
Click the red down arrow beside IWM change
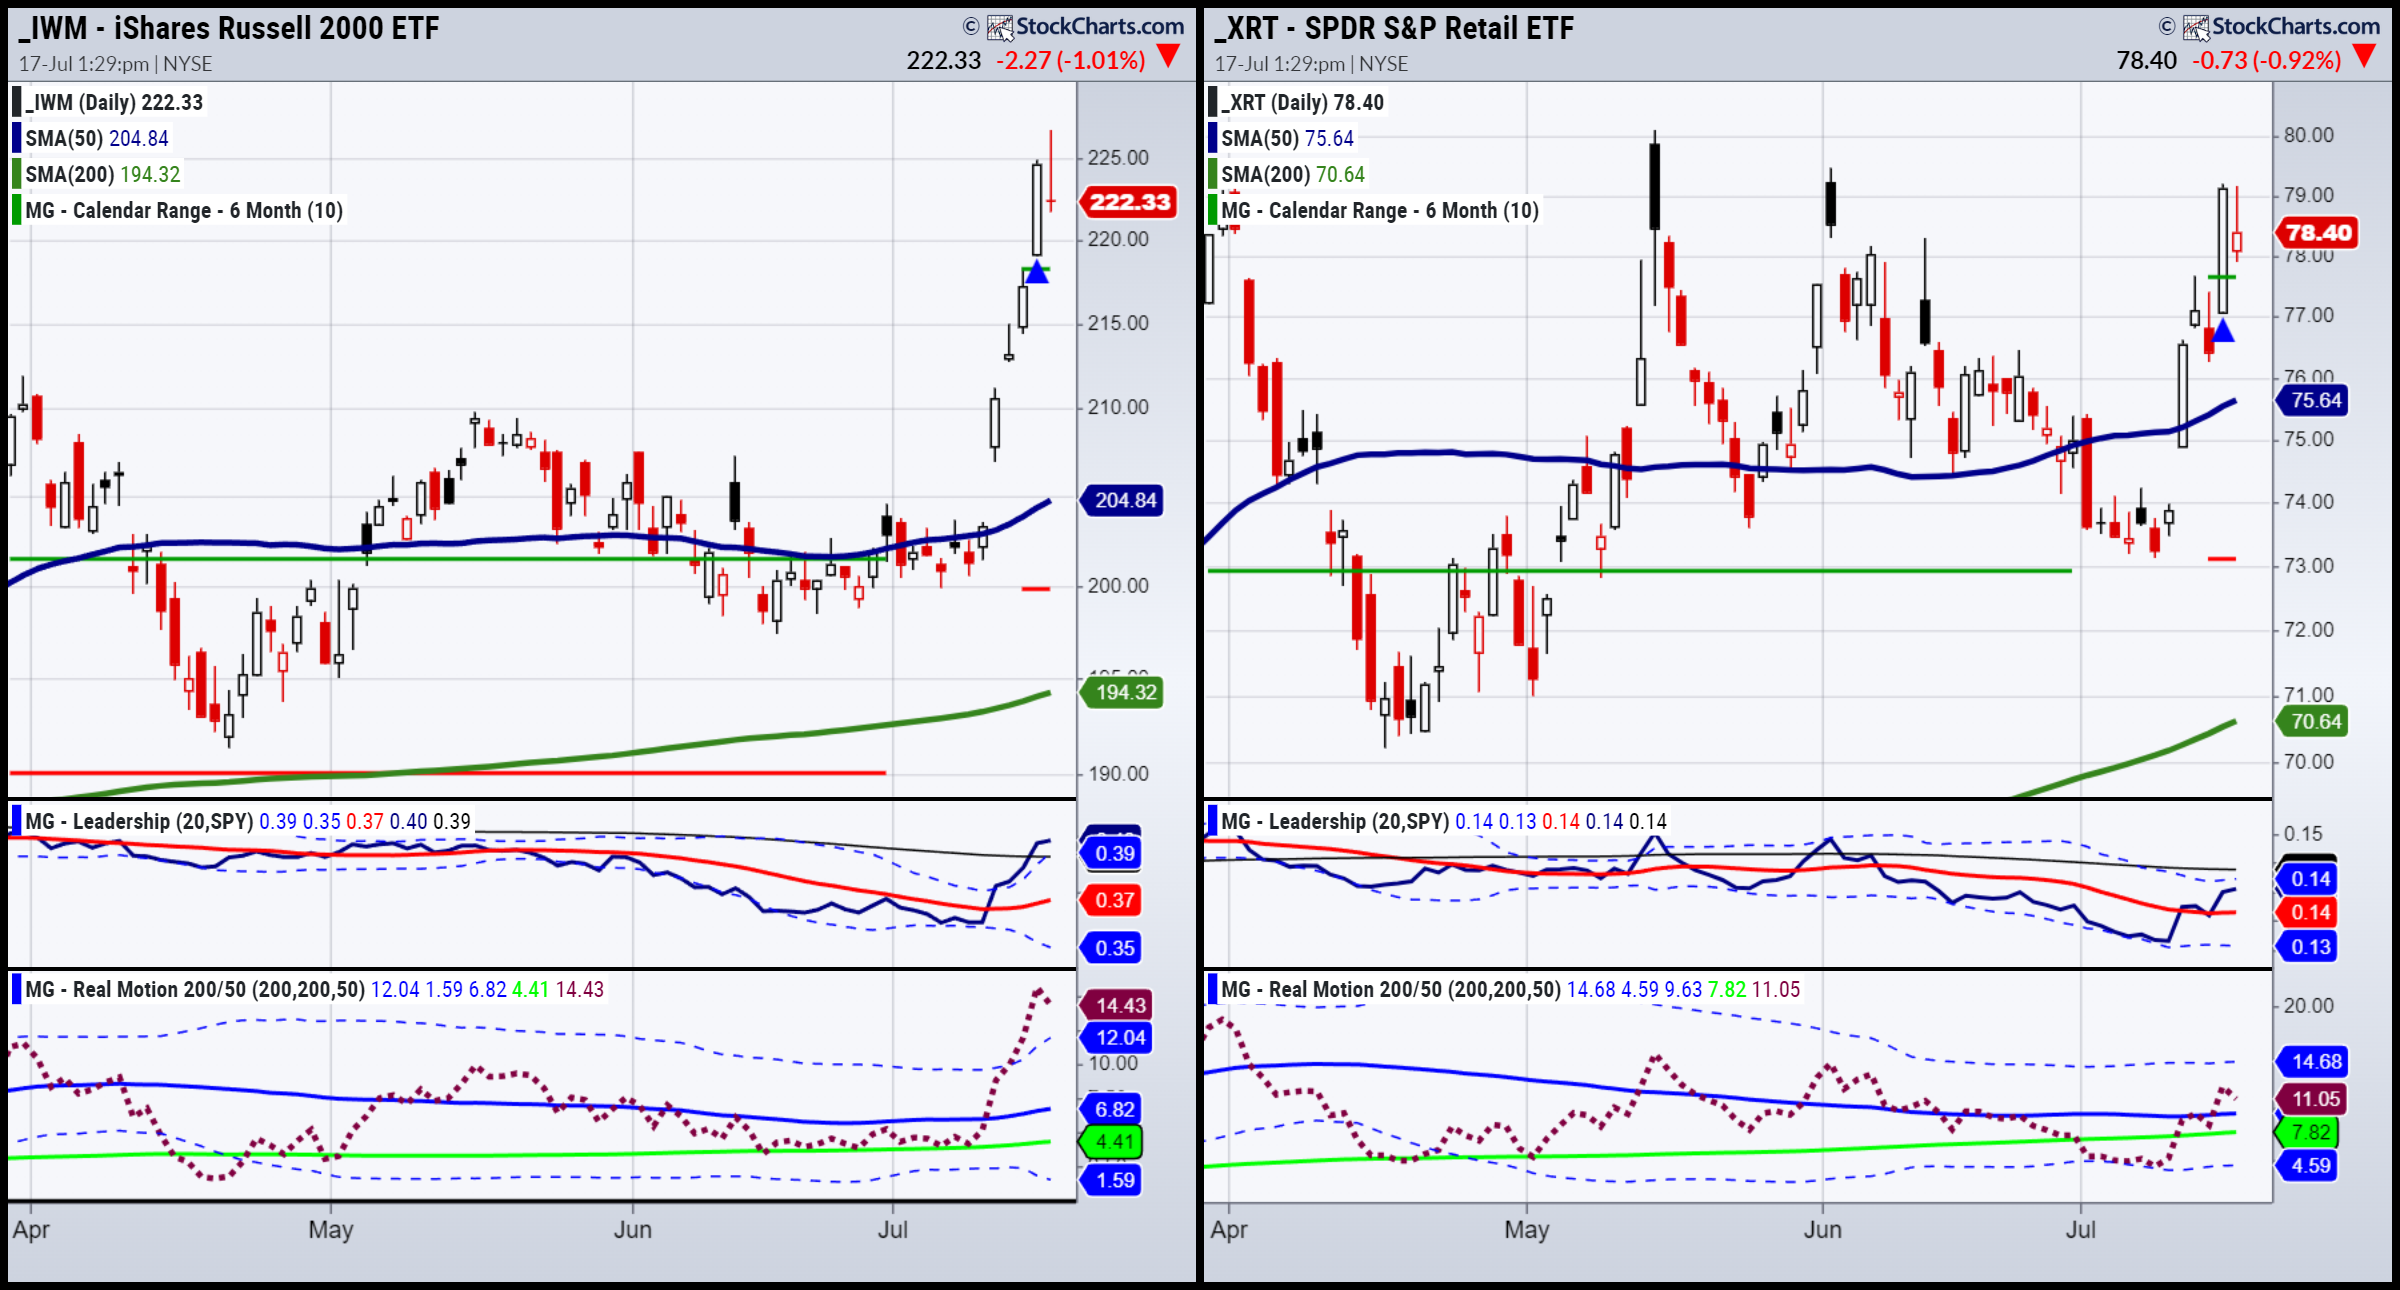[1167, 57]
